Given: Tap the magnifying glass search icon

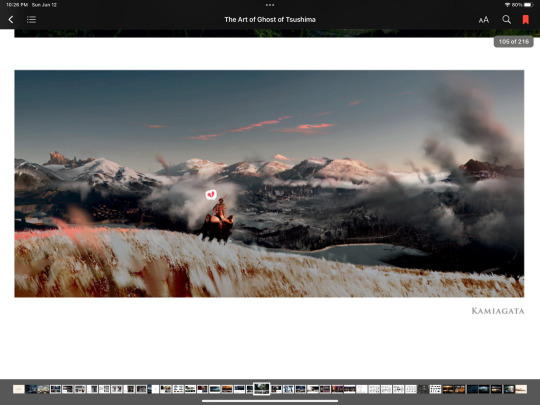Looking at the screenshot, I should click(506, 20).
